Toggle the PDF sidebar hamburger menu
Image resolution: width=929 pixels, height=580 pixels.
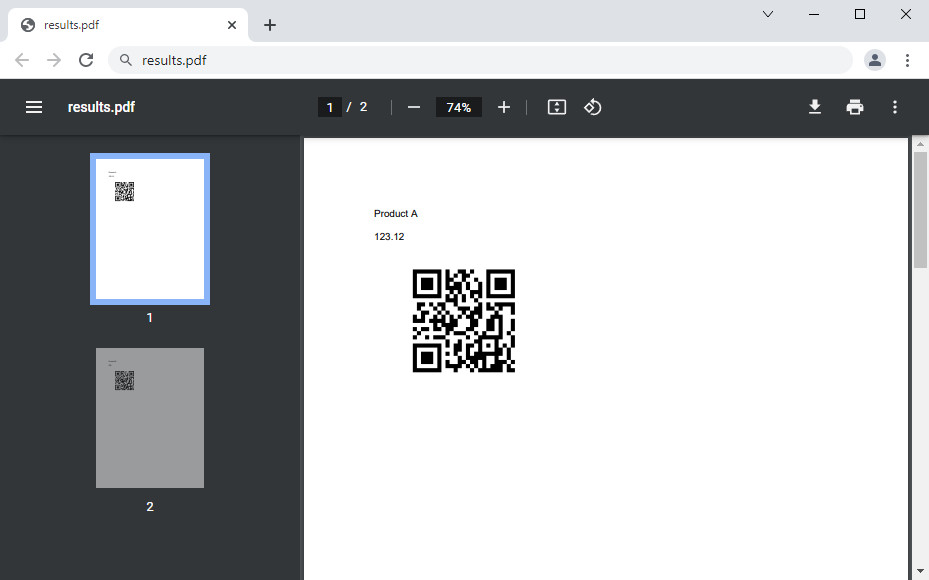click(x=34, y=107)
